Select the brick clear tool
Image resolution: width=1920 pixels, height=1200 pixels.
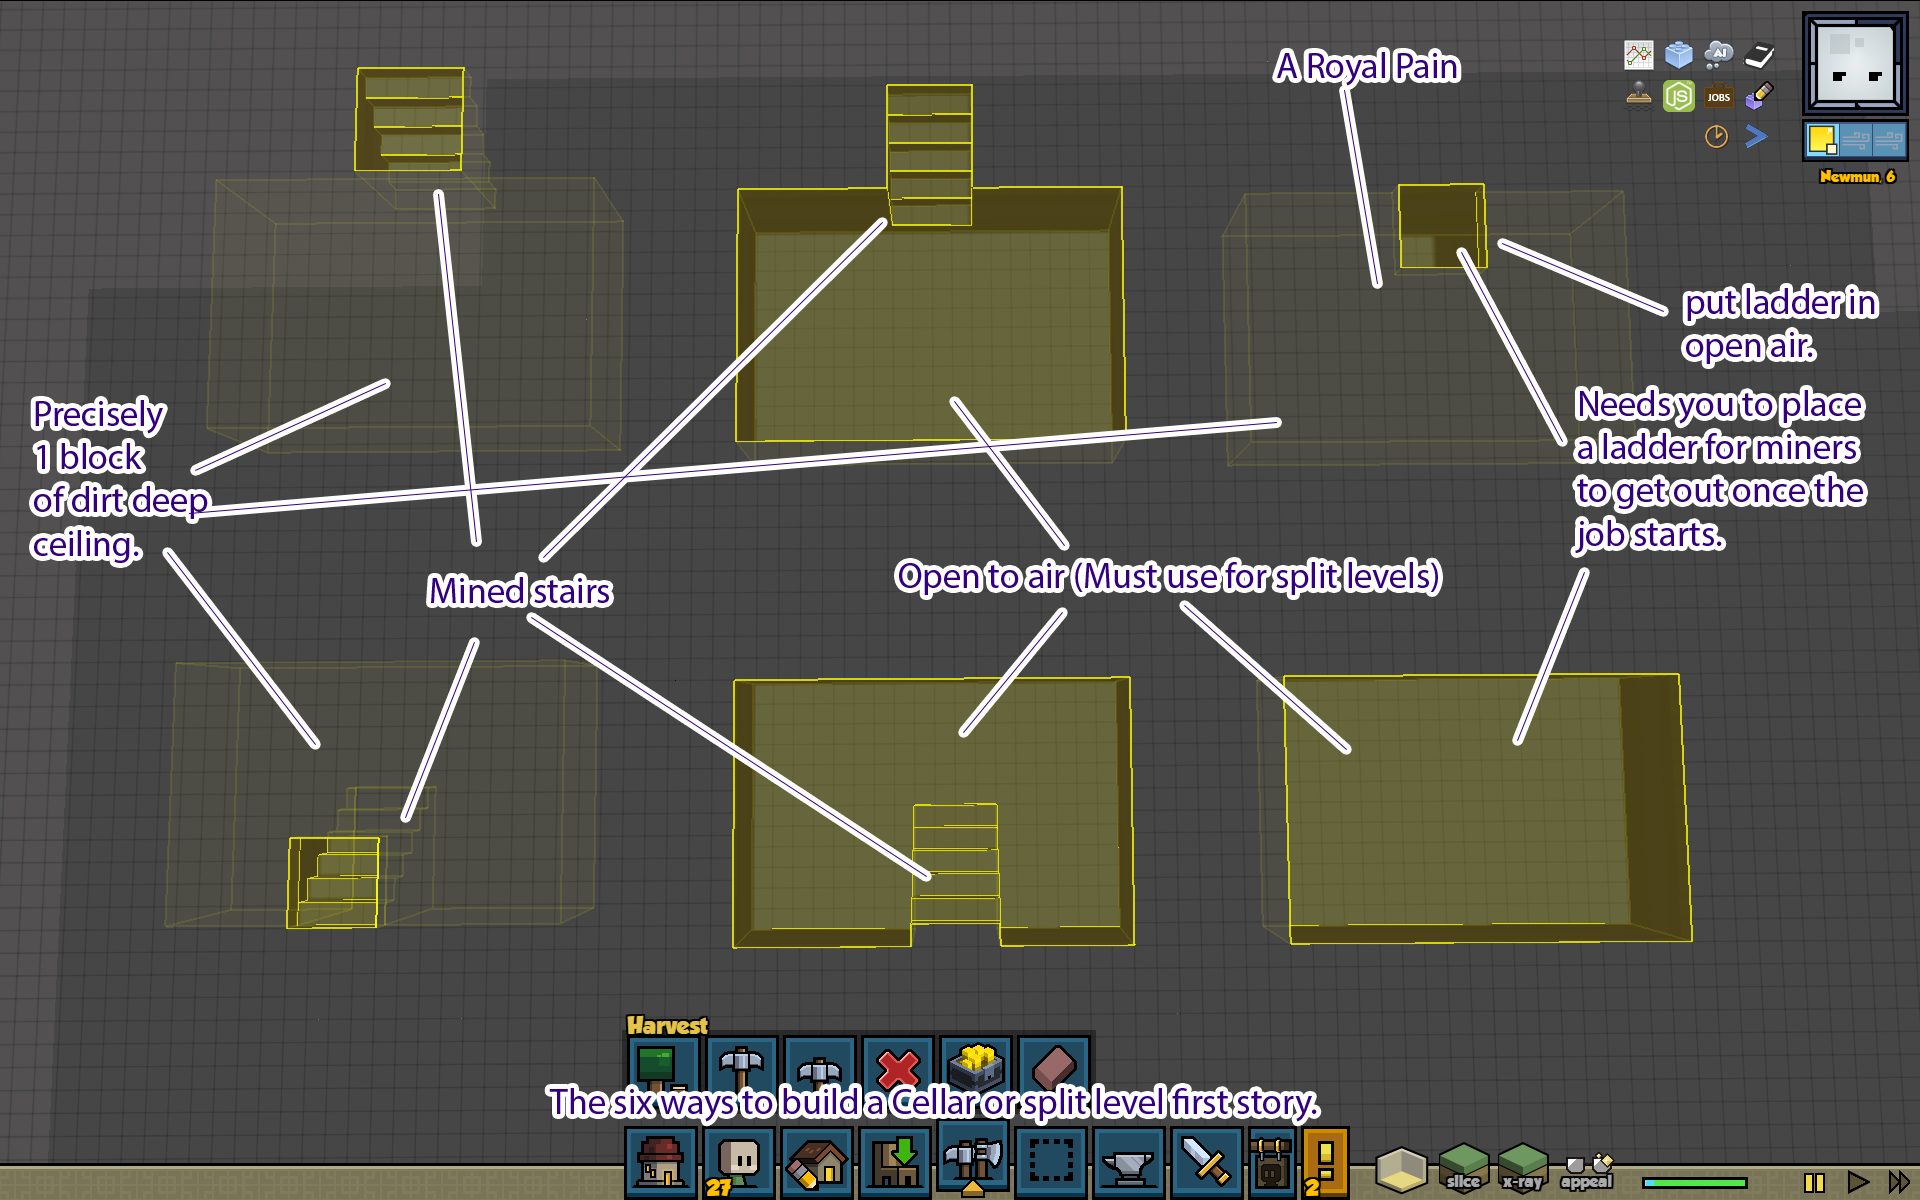pos(1054,1064)
